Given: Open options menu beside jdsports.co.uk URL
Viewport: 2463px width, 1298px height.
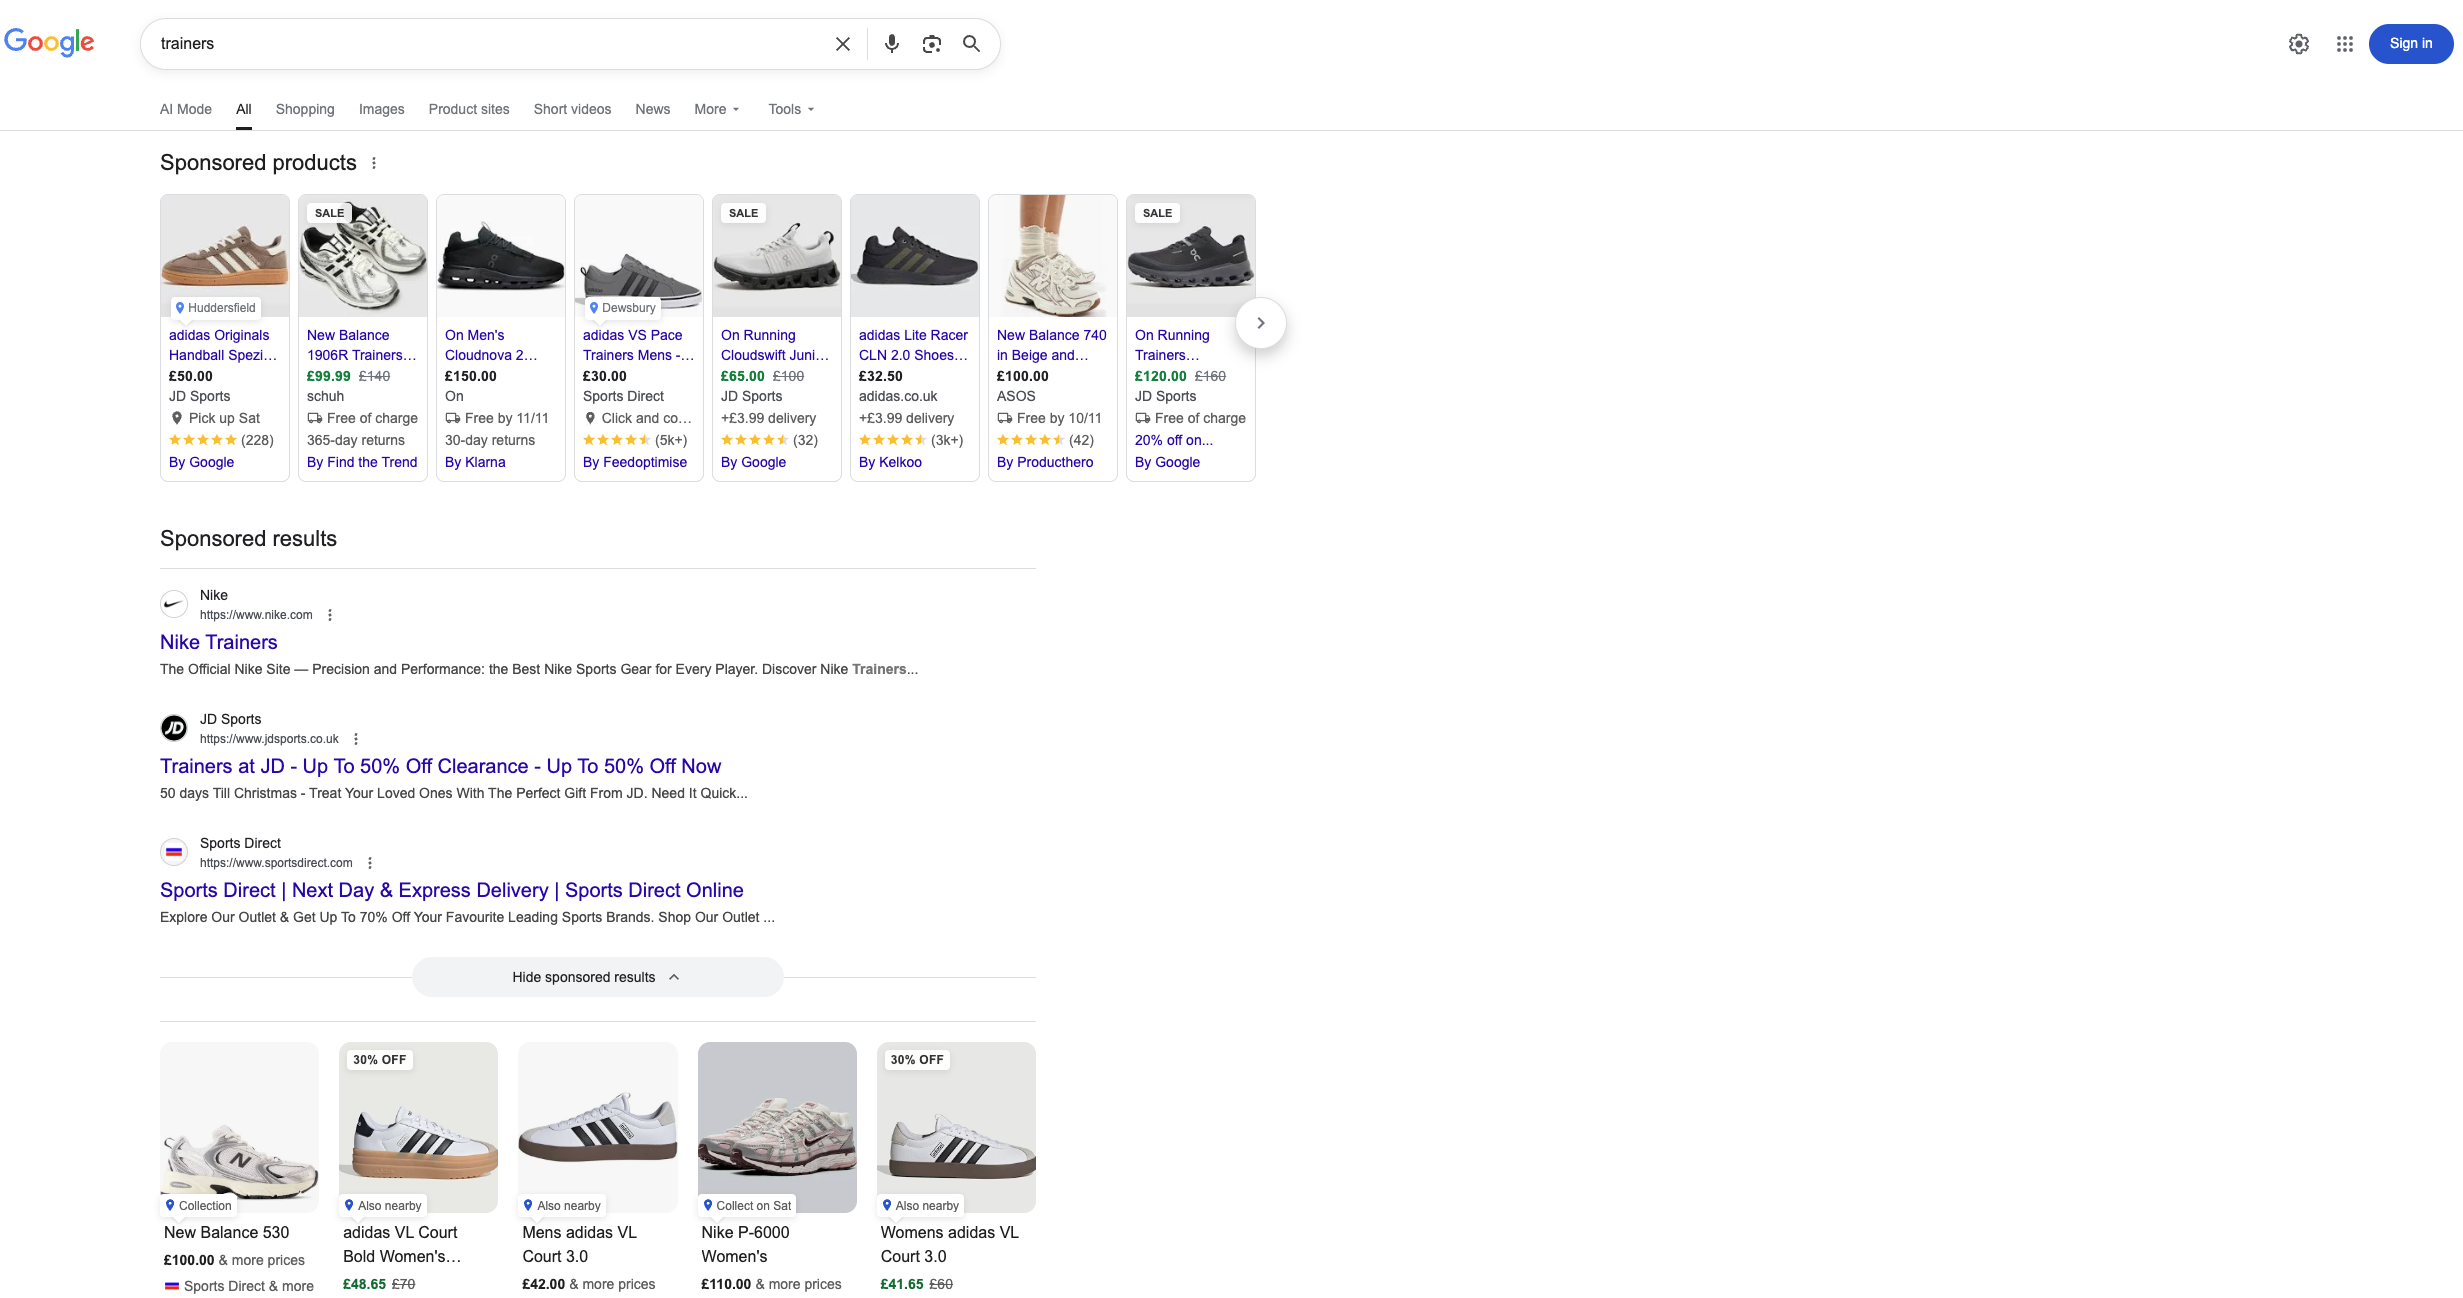Looking at the screenshot, I should click(x=356, y=739).
